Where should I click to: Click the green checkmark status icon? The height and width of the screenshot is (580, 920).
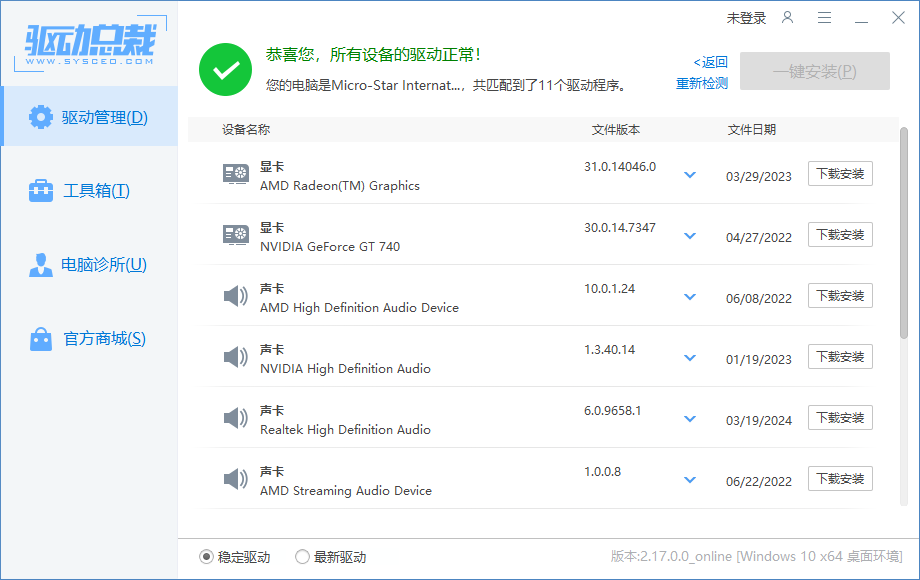point(225,69)
